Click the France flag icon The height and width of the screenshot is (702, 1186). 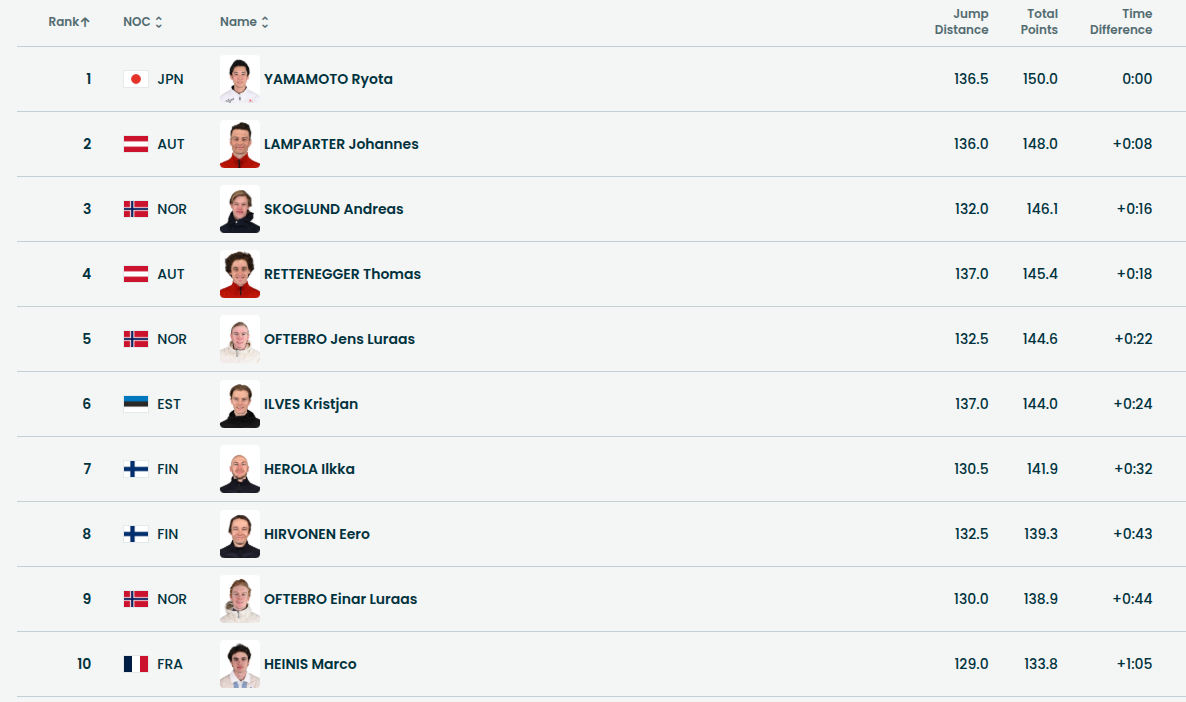[x=136, y=664]
